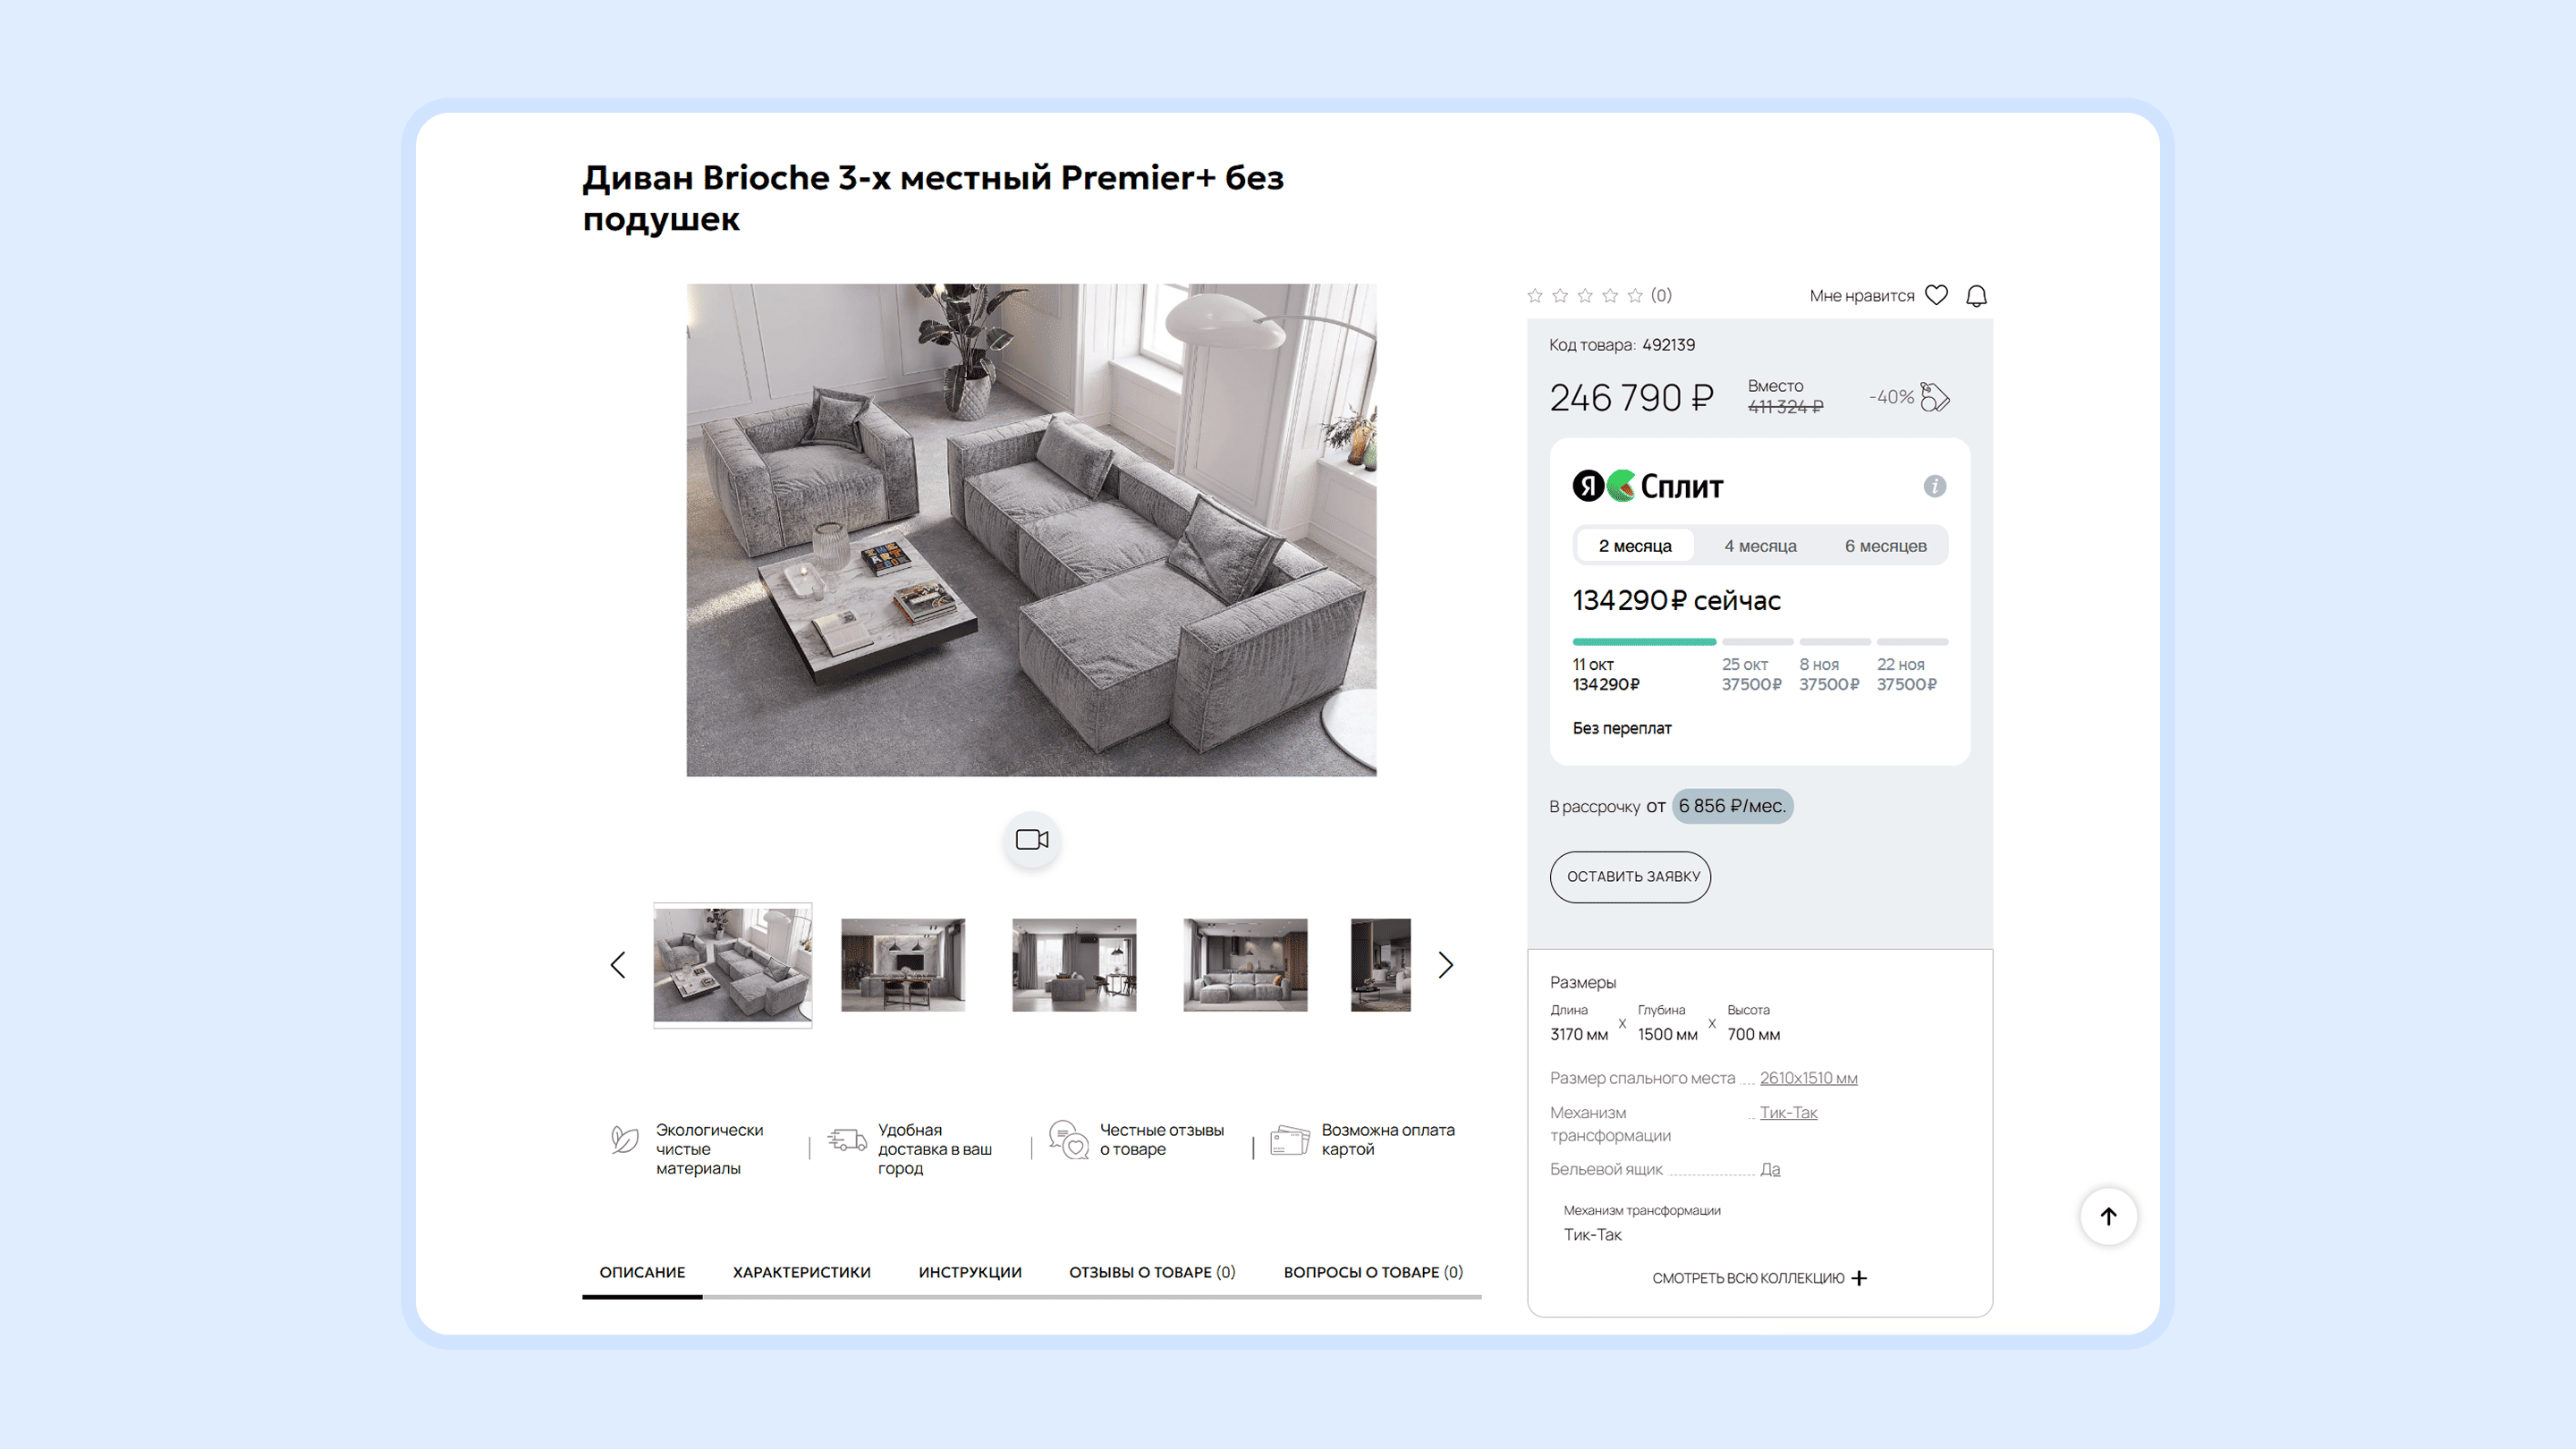2576x1449 pixels.
Task: Click the discount tag icon near -40%
Action: point(1935,397)
